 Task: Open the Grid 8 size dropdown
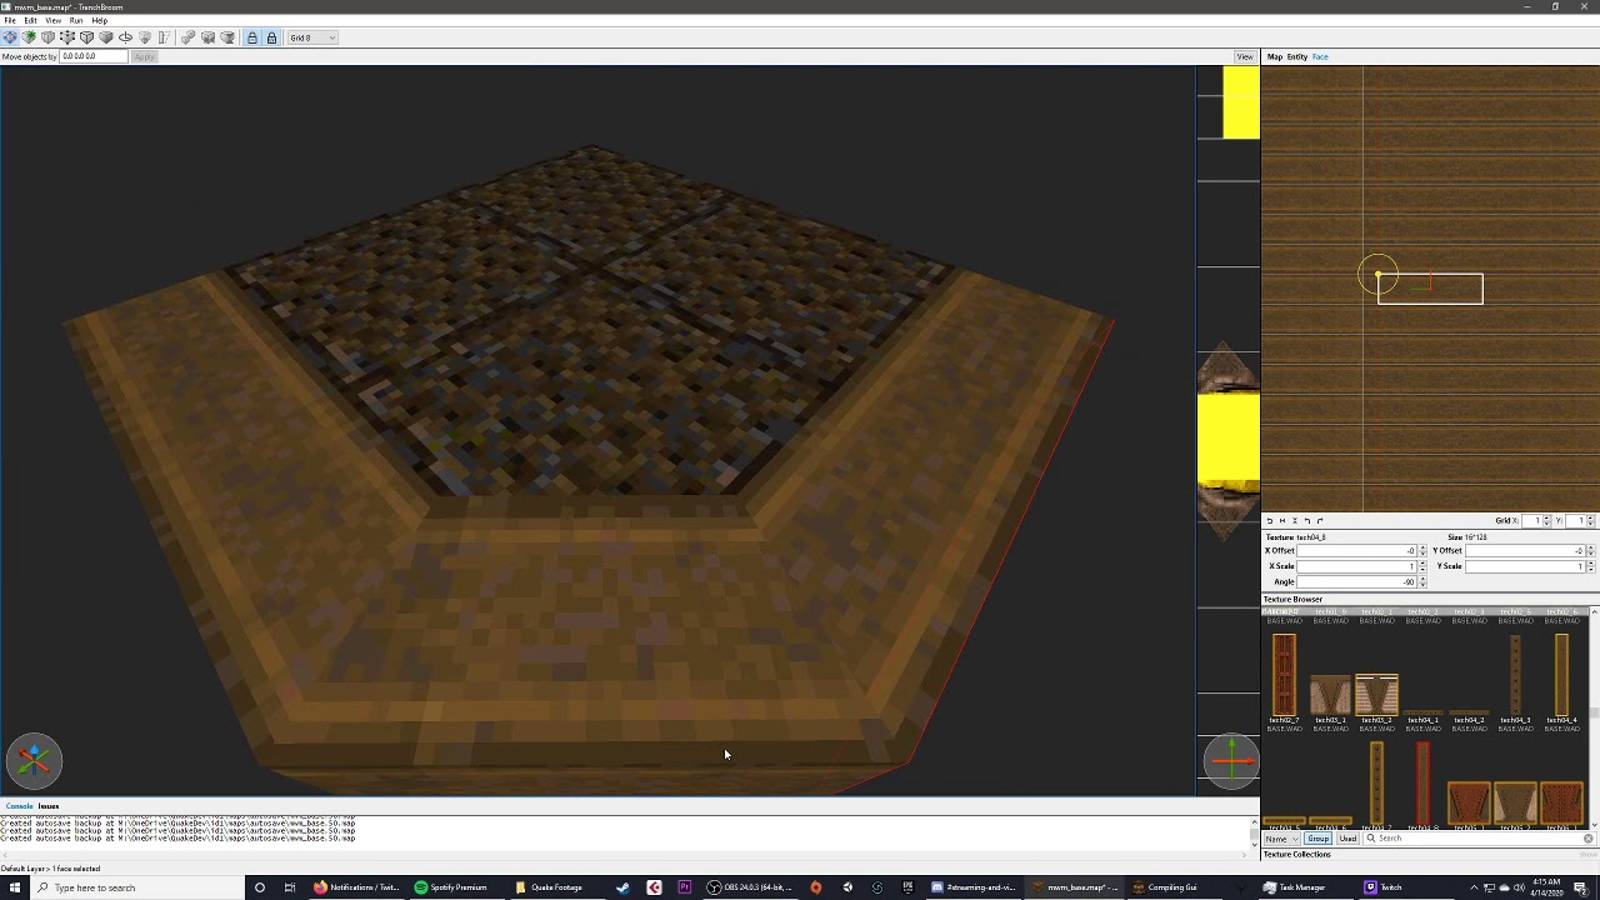[x=313, y=38]
